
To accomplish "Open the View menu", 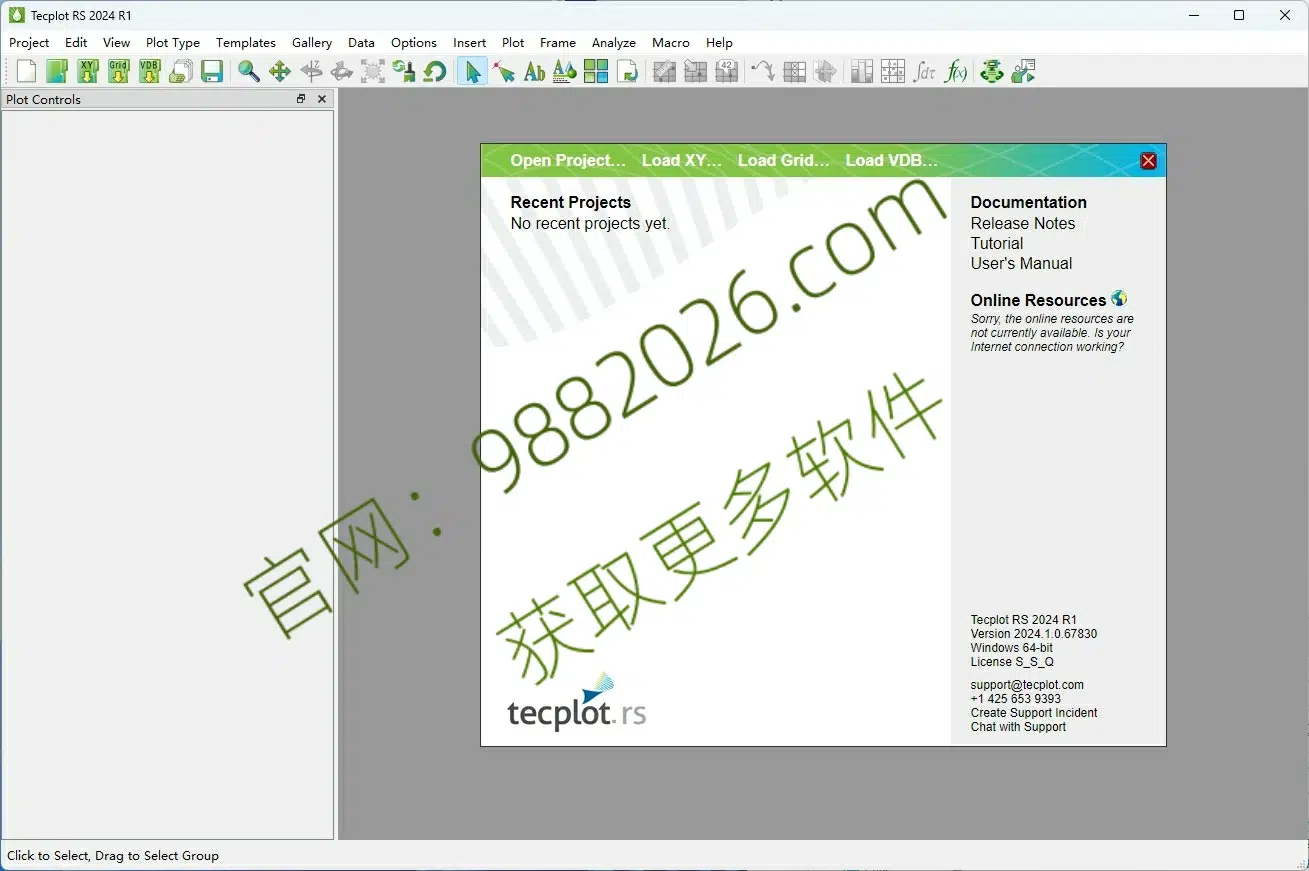I will pyautogui.click(x=116, y=42).
